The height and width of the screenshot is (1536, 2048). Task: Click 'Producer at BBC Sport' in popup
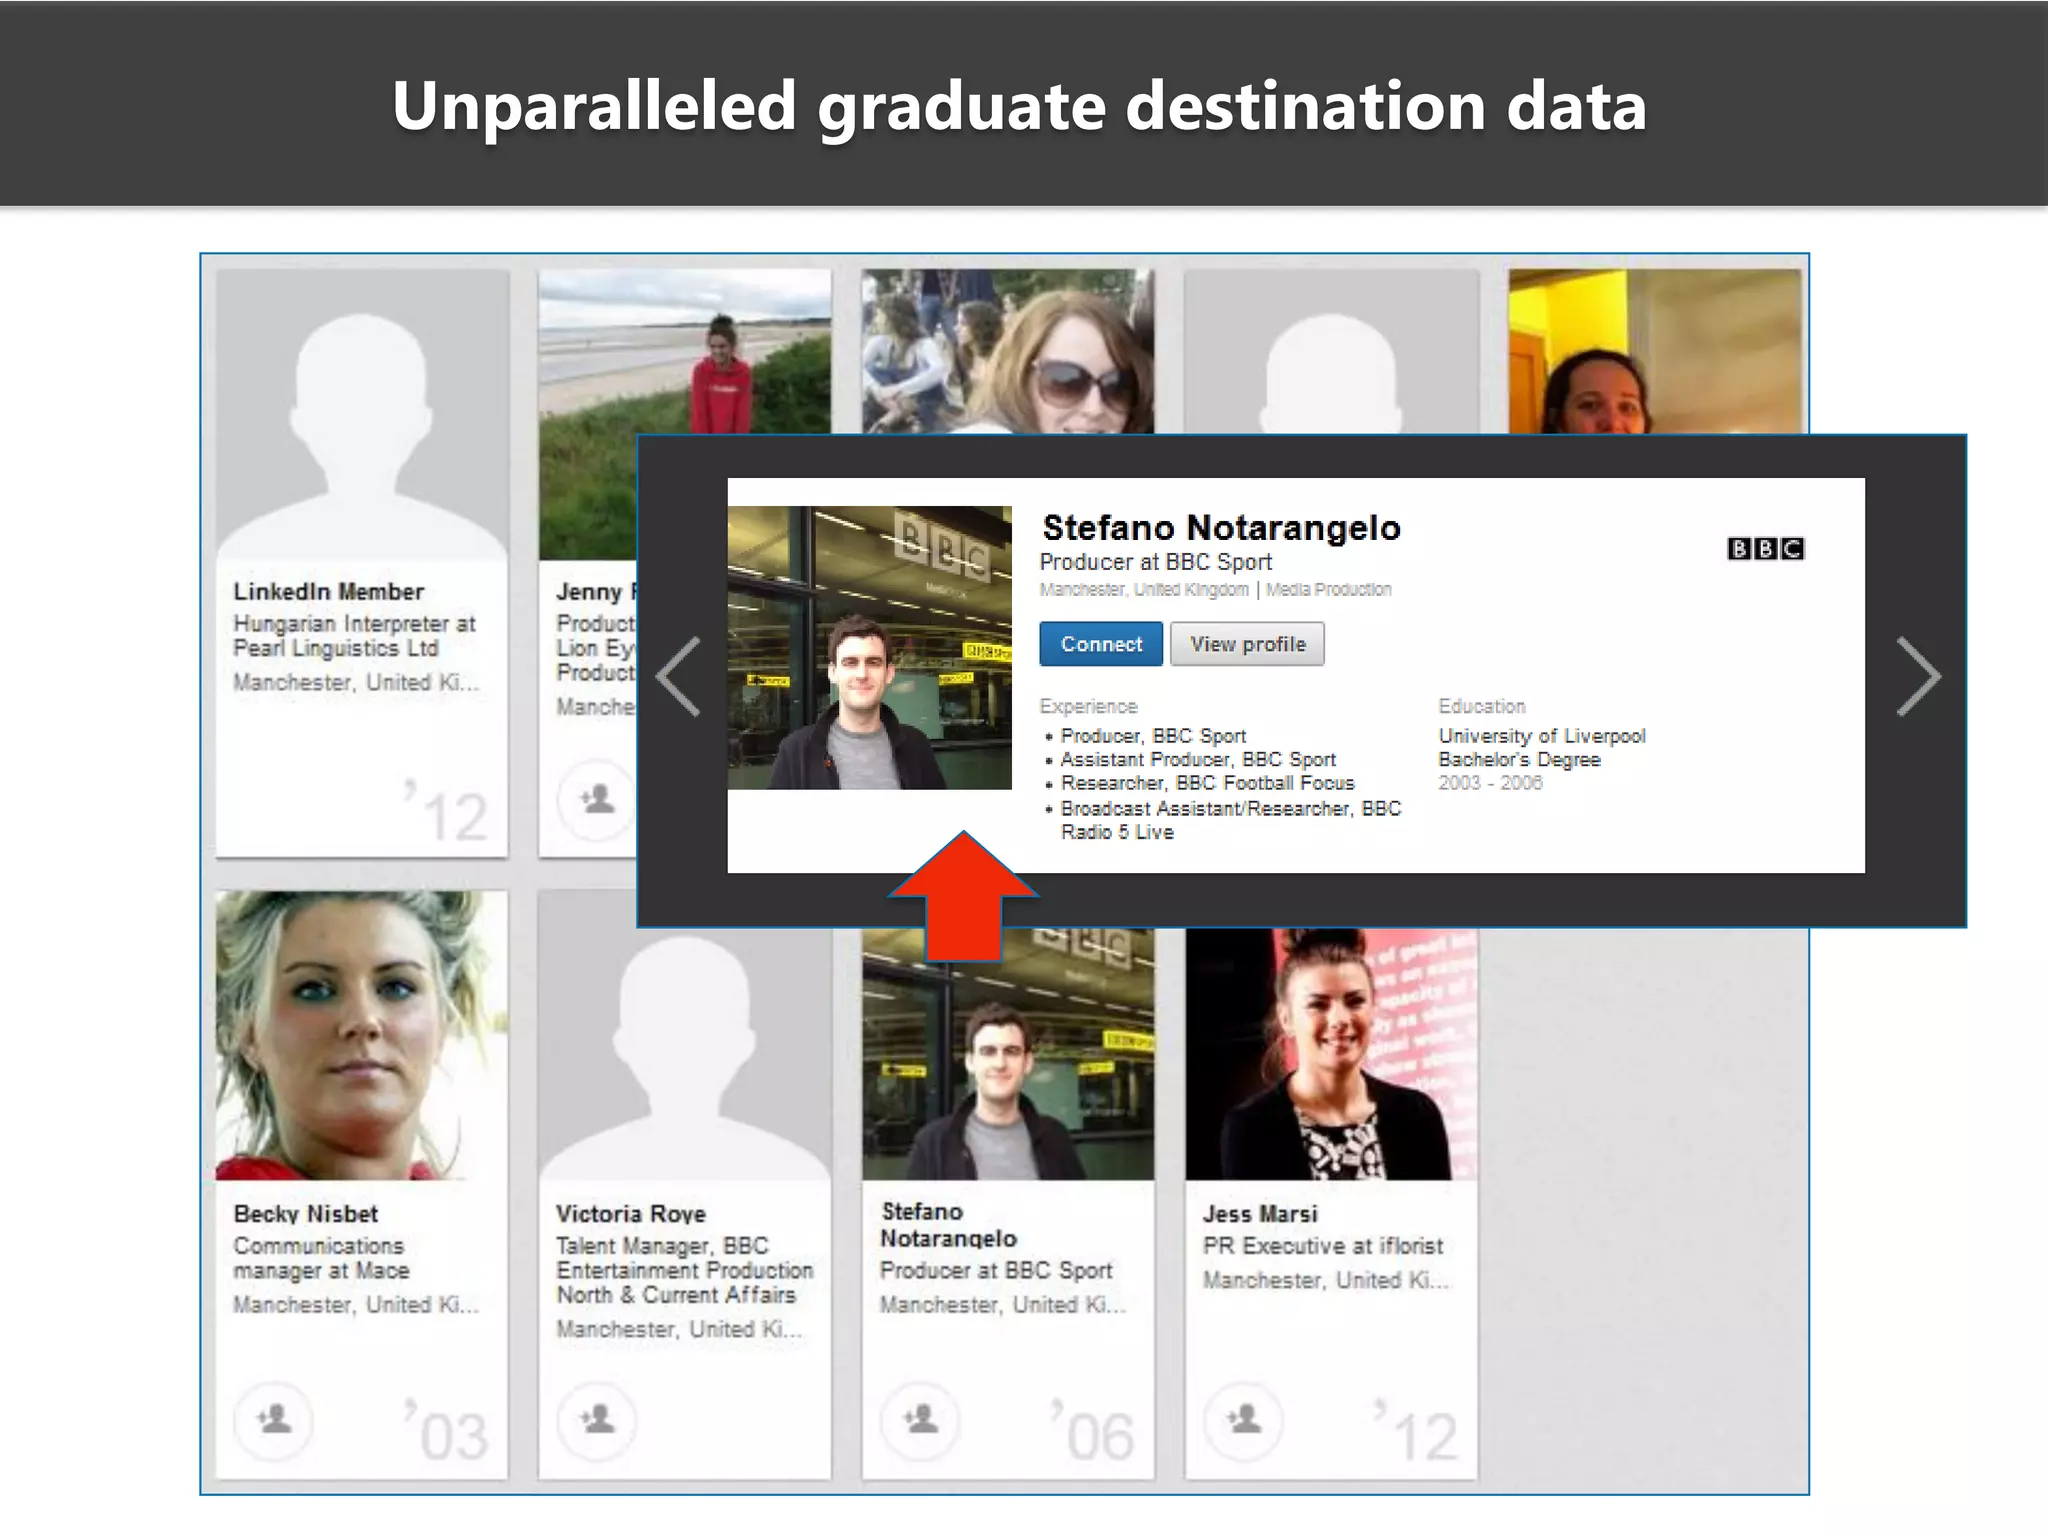click(x=1156, y=562)
